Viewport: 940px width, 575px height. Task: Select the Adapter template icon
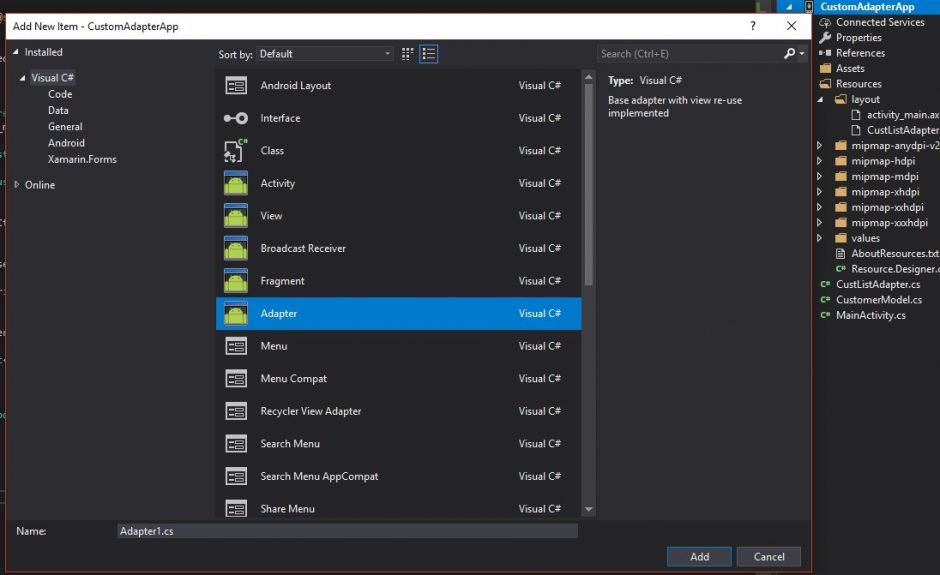(236, 314)
